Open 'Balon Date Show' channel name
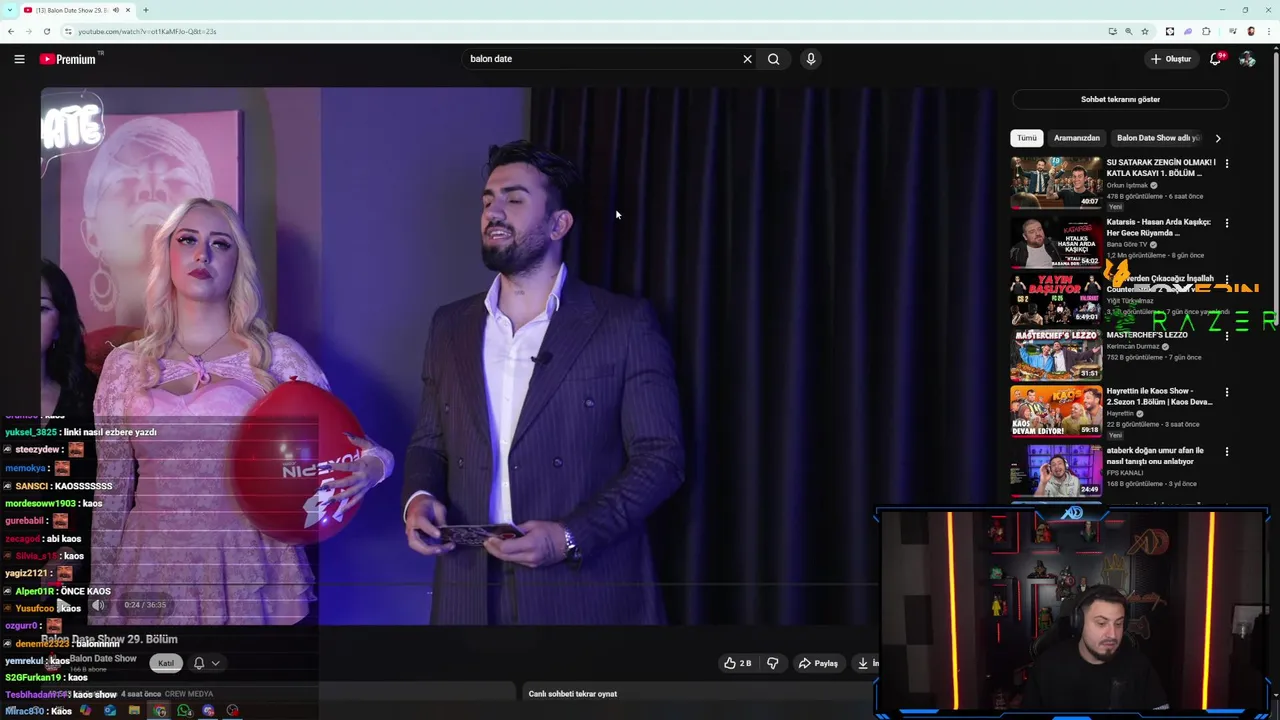This screenshot has height=720, width=1280. [x=103, y=659]
